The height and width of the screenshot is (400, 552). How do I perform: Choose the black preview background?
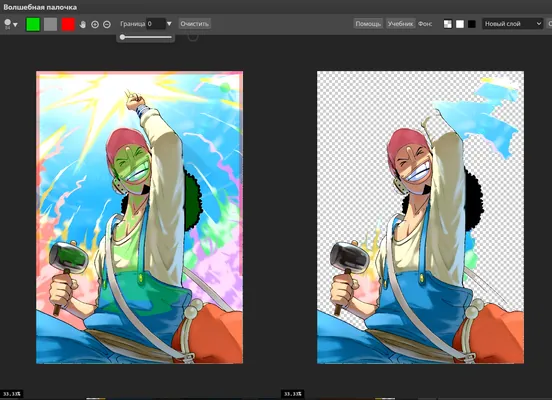tap(472, 24)
